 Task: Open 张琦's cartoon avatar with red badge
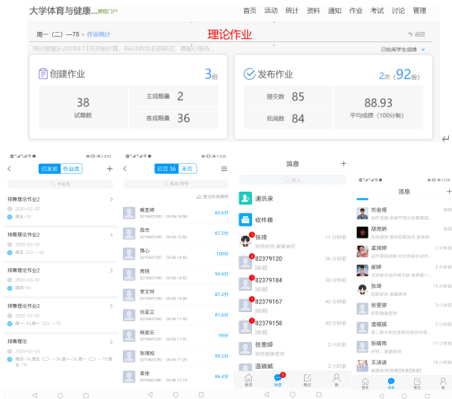pos(246,240)
